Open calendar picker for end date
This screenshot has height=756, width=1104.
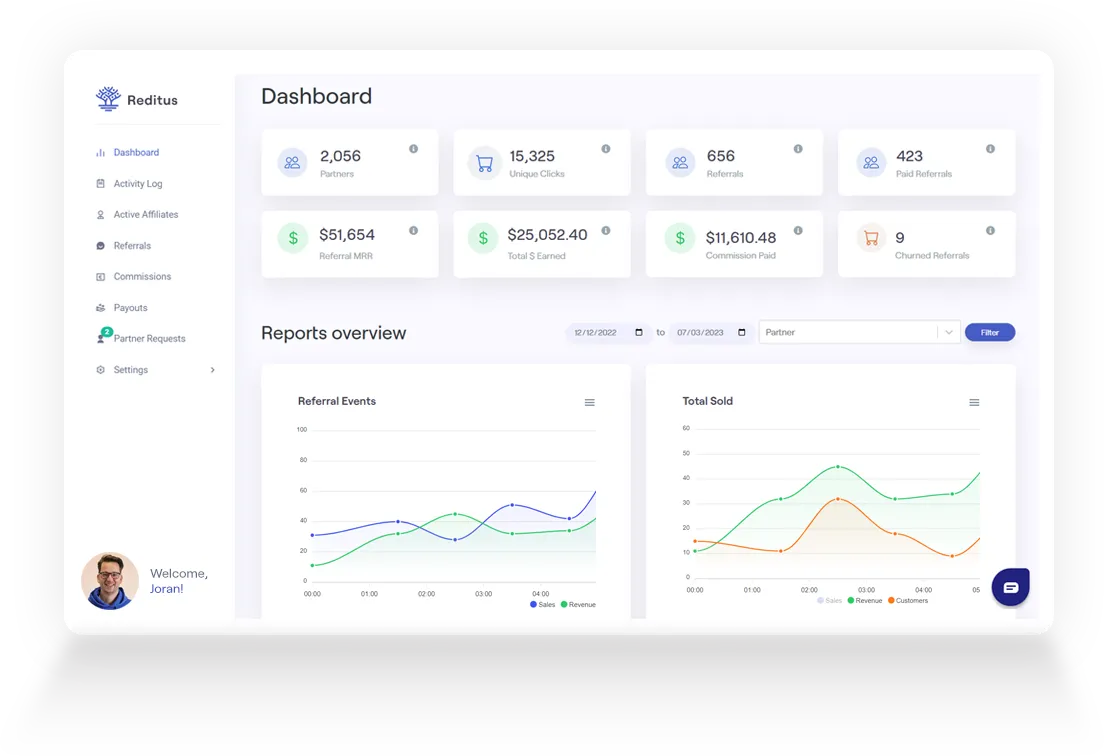click(741, 332)
